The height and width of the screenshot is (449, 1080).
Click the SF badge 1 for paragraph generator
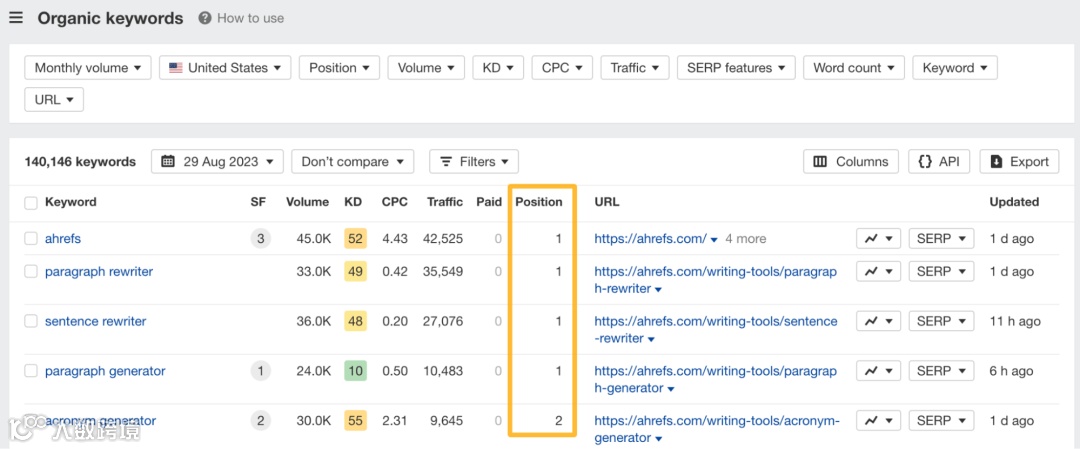click(x=260, y=370)
